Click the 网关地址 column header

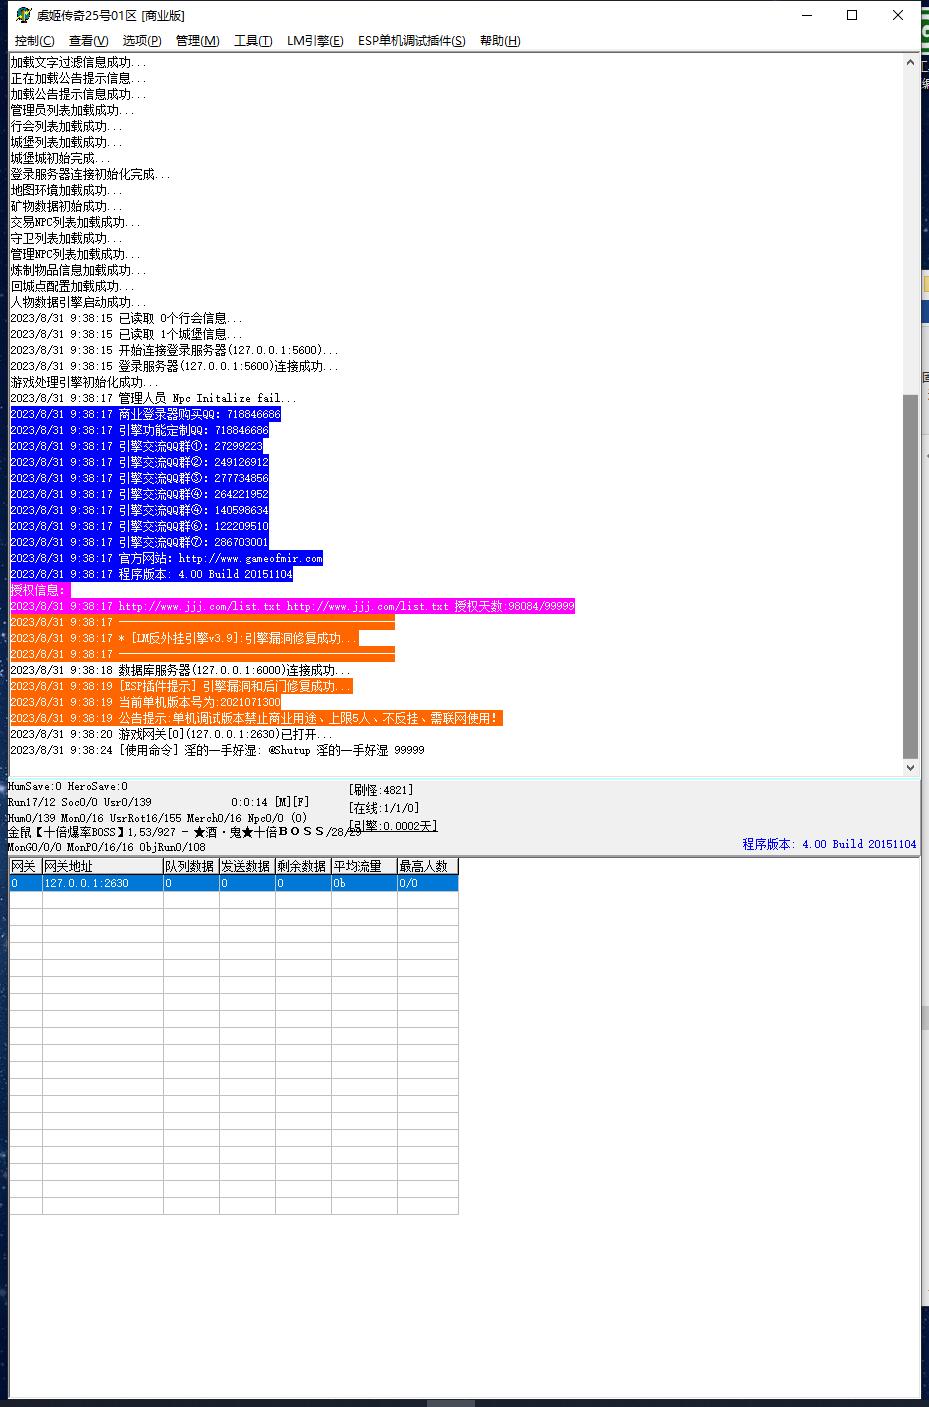click(x=102, y=866)
